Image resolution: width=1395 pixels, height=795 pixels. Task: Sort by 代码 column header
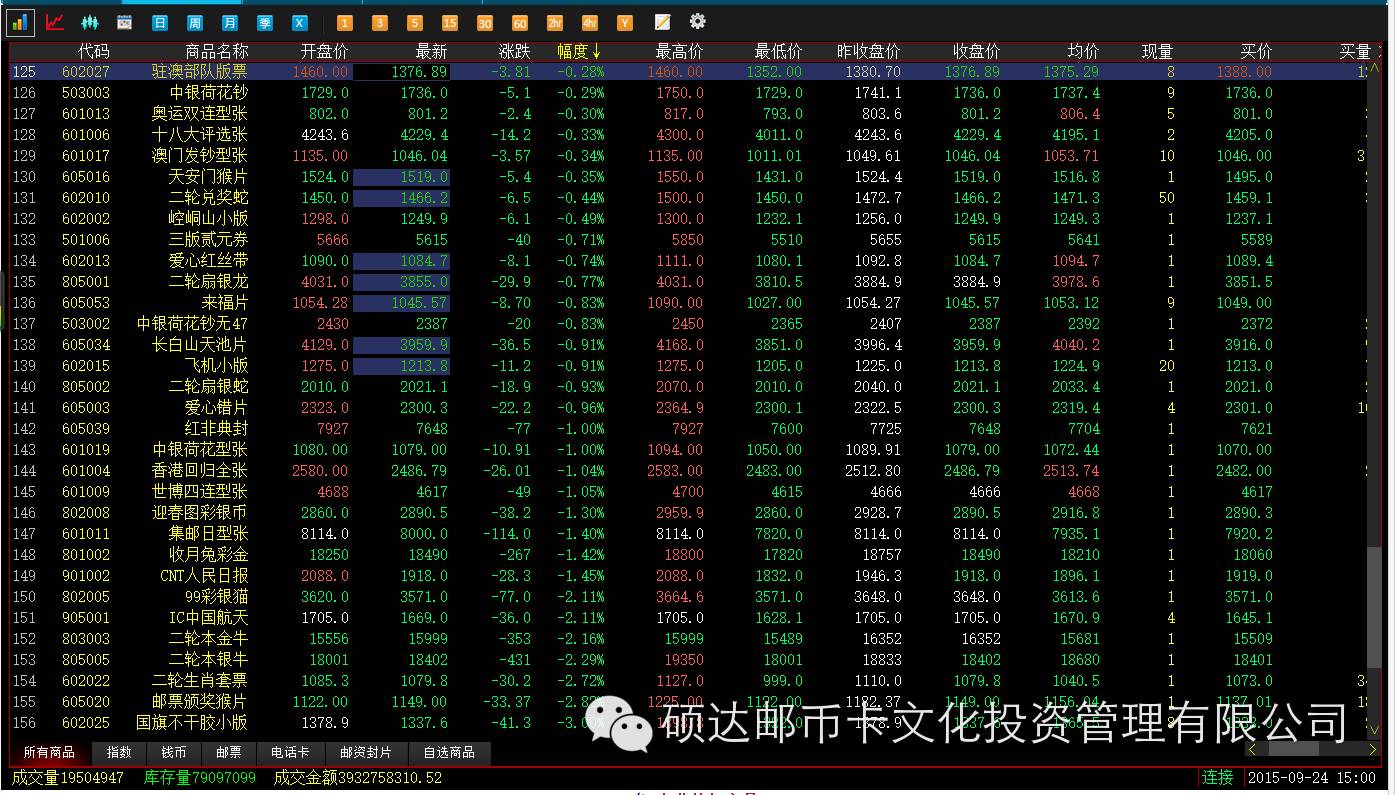click(x=94, y=51)
